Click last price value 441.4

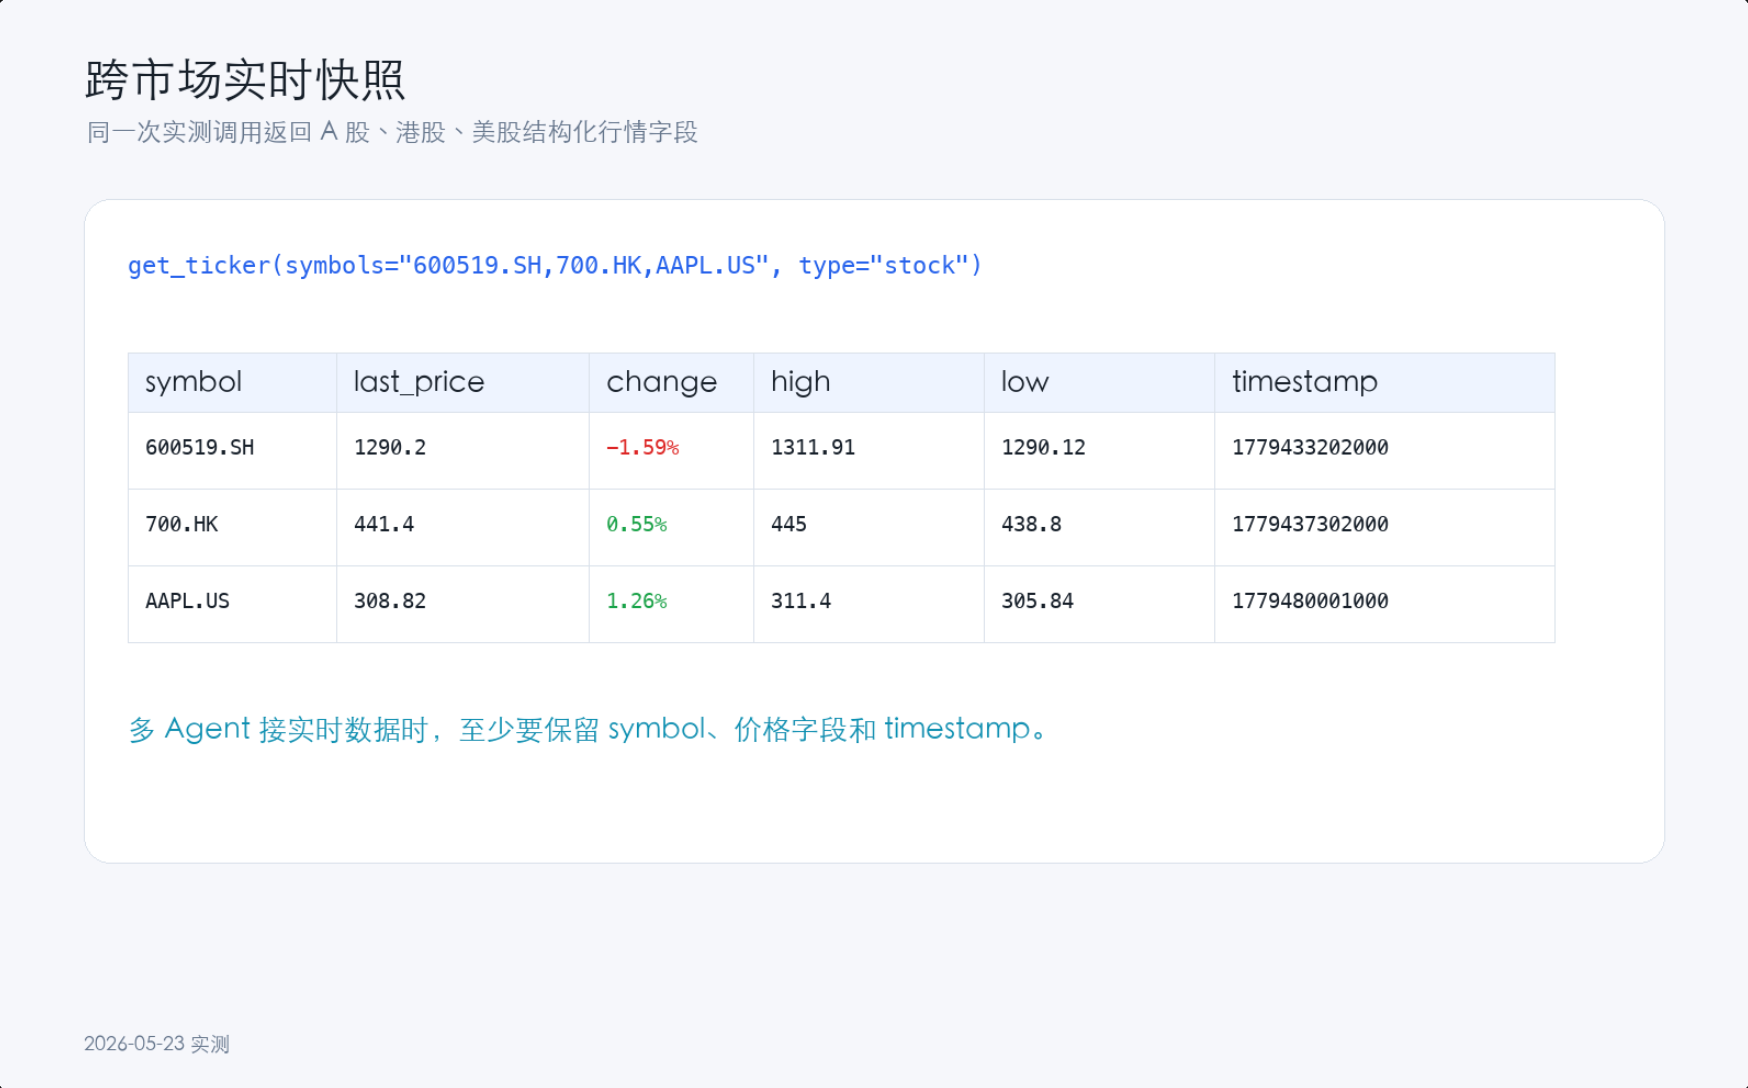(384, 524)
